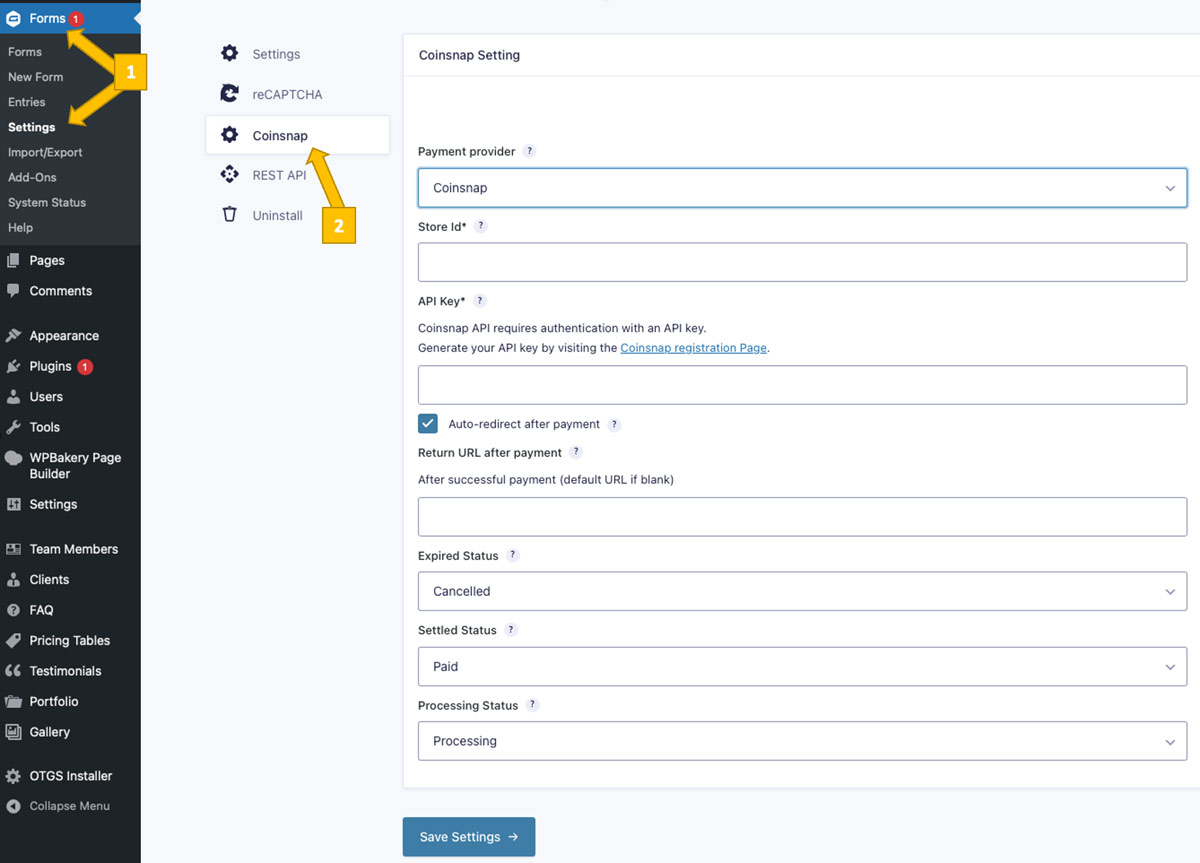
Task: Click the Payment provider help question mark
Action: [530, 151]
